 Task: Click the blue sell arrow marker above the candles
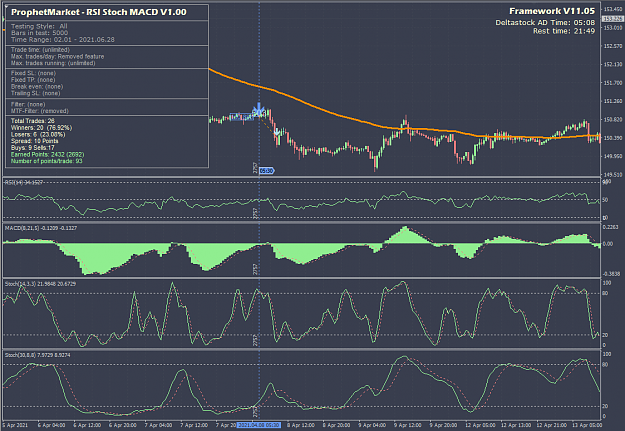pyautogui.click(x=259, y=109)
